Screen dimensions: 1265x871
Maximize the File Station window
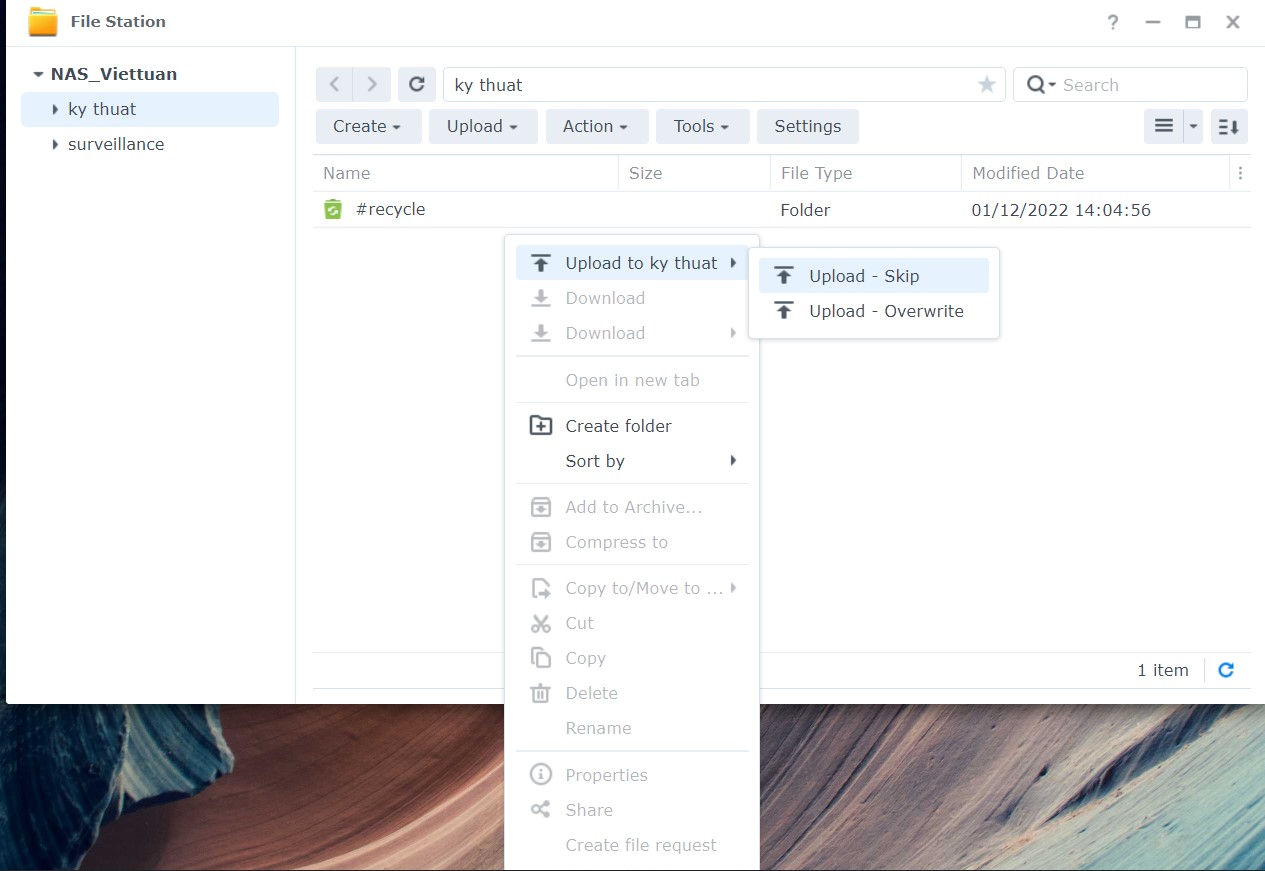point(1193,22)
